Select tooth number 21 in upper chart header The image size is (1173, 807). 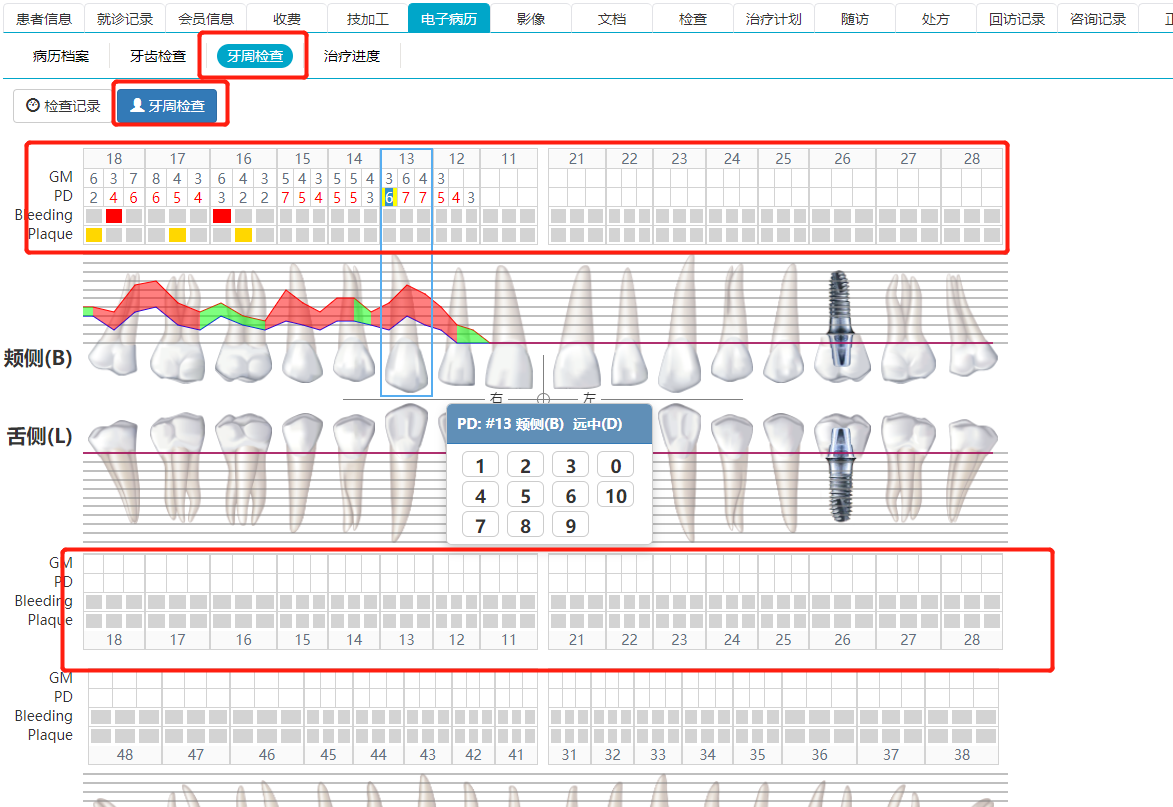coord(576,159)
